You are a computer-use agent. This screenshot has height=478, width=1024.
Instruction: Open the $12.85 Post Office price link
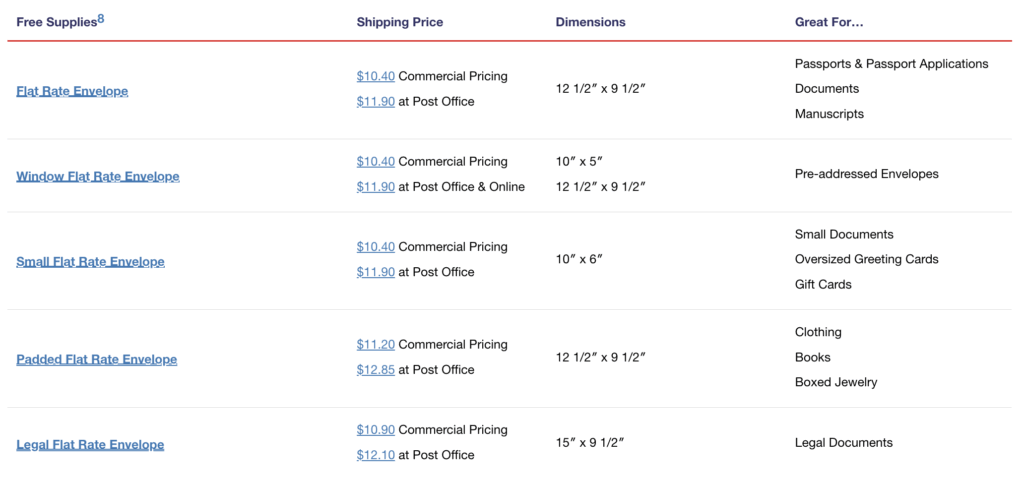[x=375, y=370]
